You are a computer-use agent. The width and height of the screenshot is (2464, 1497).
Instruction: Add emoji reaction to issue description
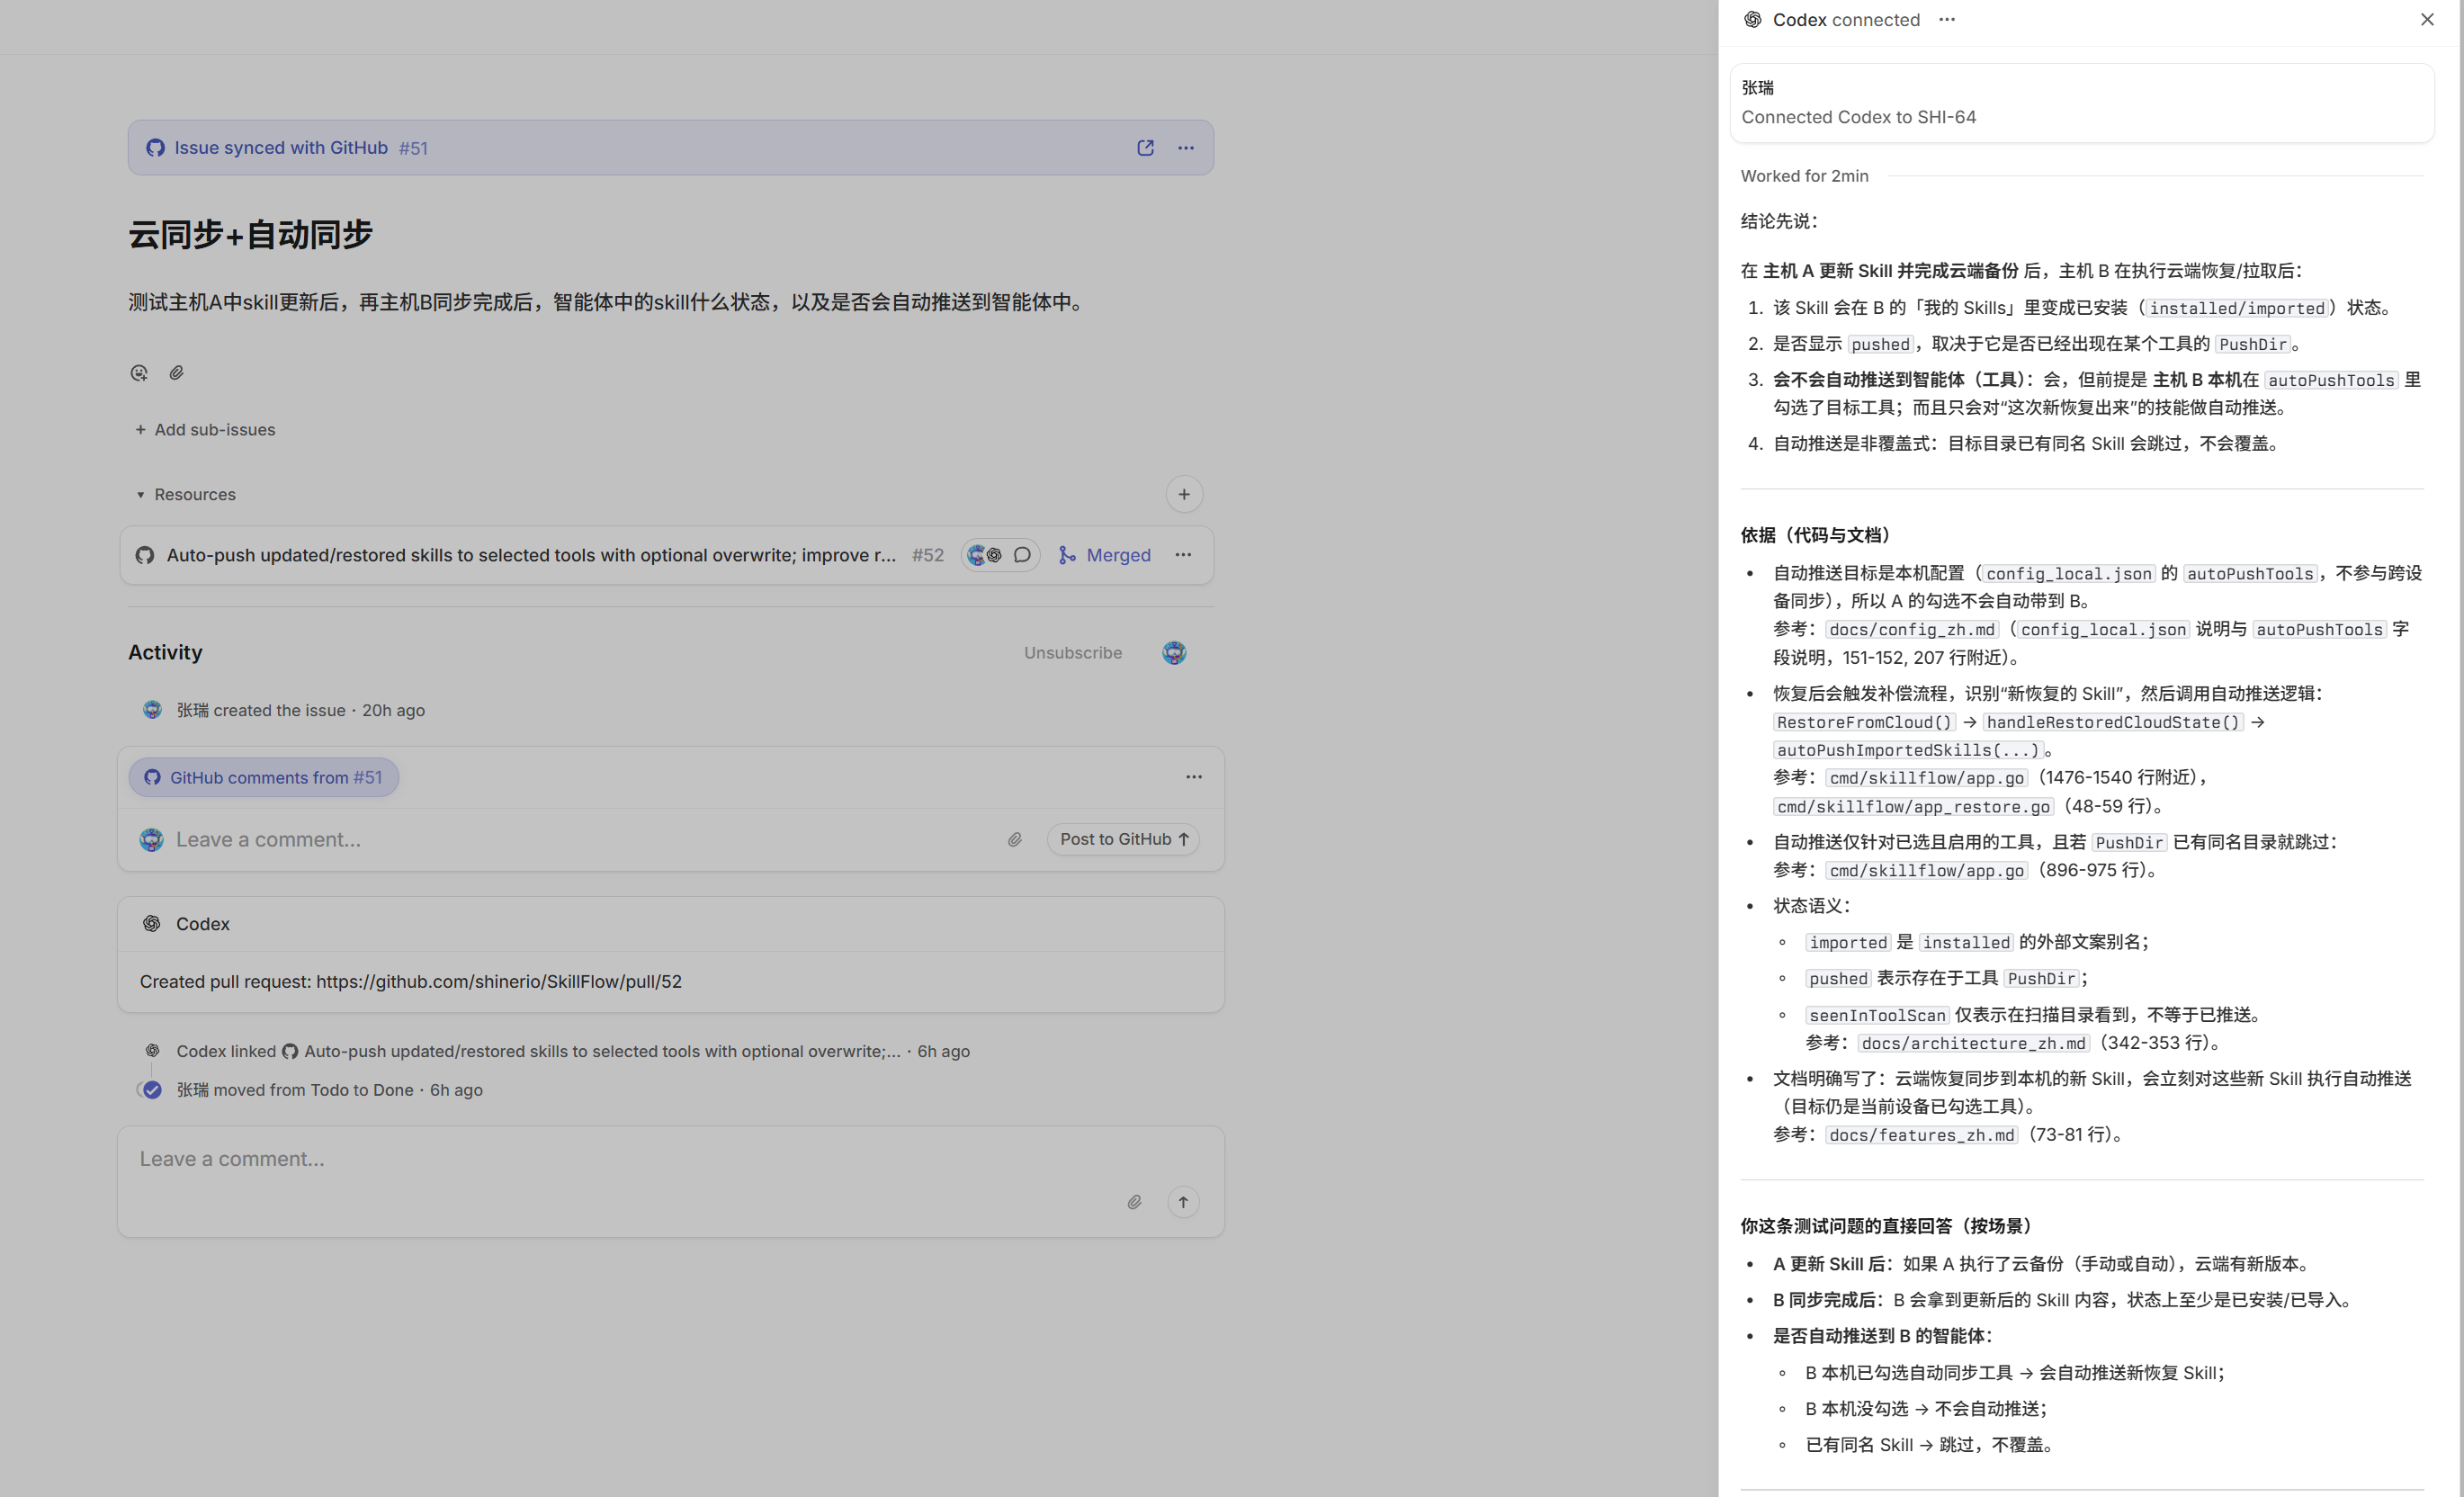point(139,373)
